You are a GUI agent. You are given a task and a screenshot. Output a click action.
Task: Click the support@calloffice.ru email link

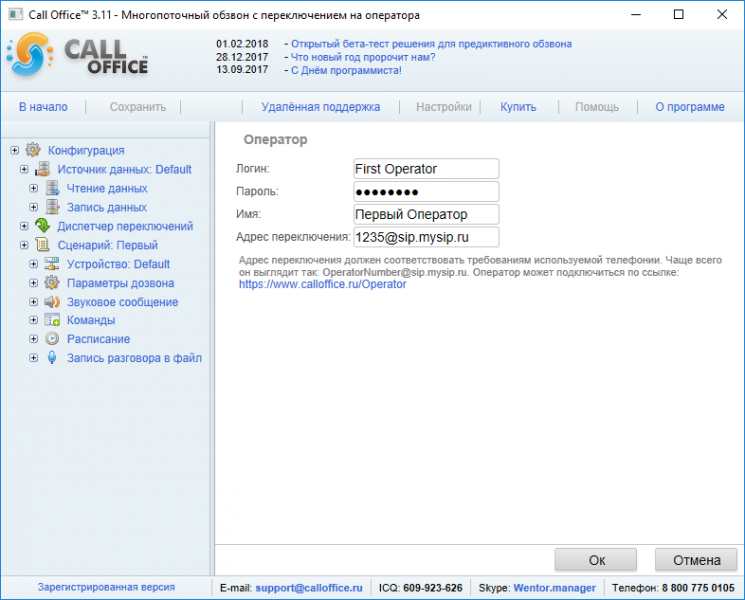pyautogui.click(x=309, y=588)
